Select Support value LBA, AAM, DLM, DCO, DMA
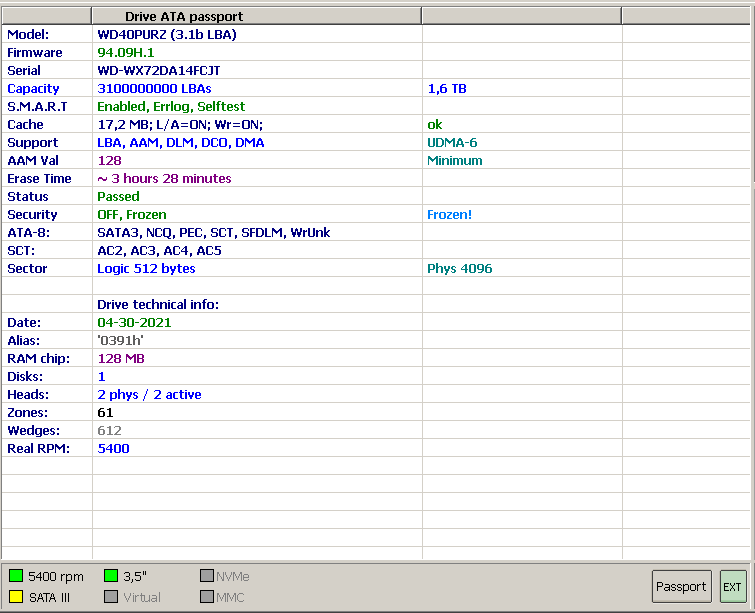 coord(181,143)
